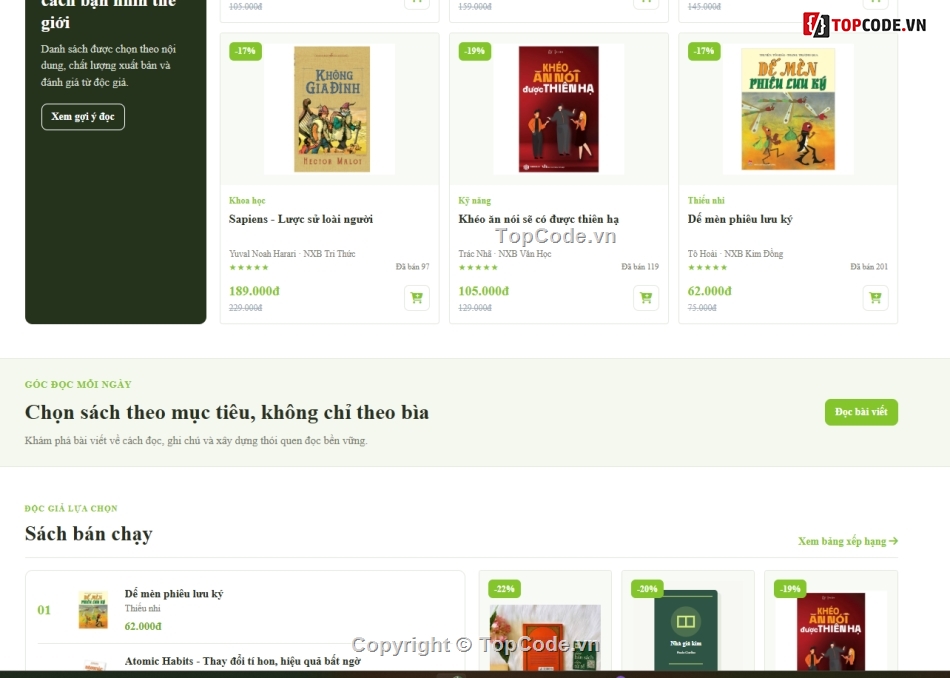Open the Không Gia Đình cover image
The height and width of the screenshot is (678, 950).
332,109
